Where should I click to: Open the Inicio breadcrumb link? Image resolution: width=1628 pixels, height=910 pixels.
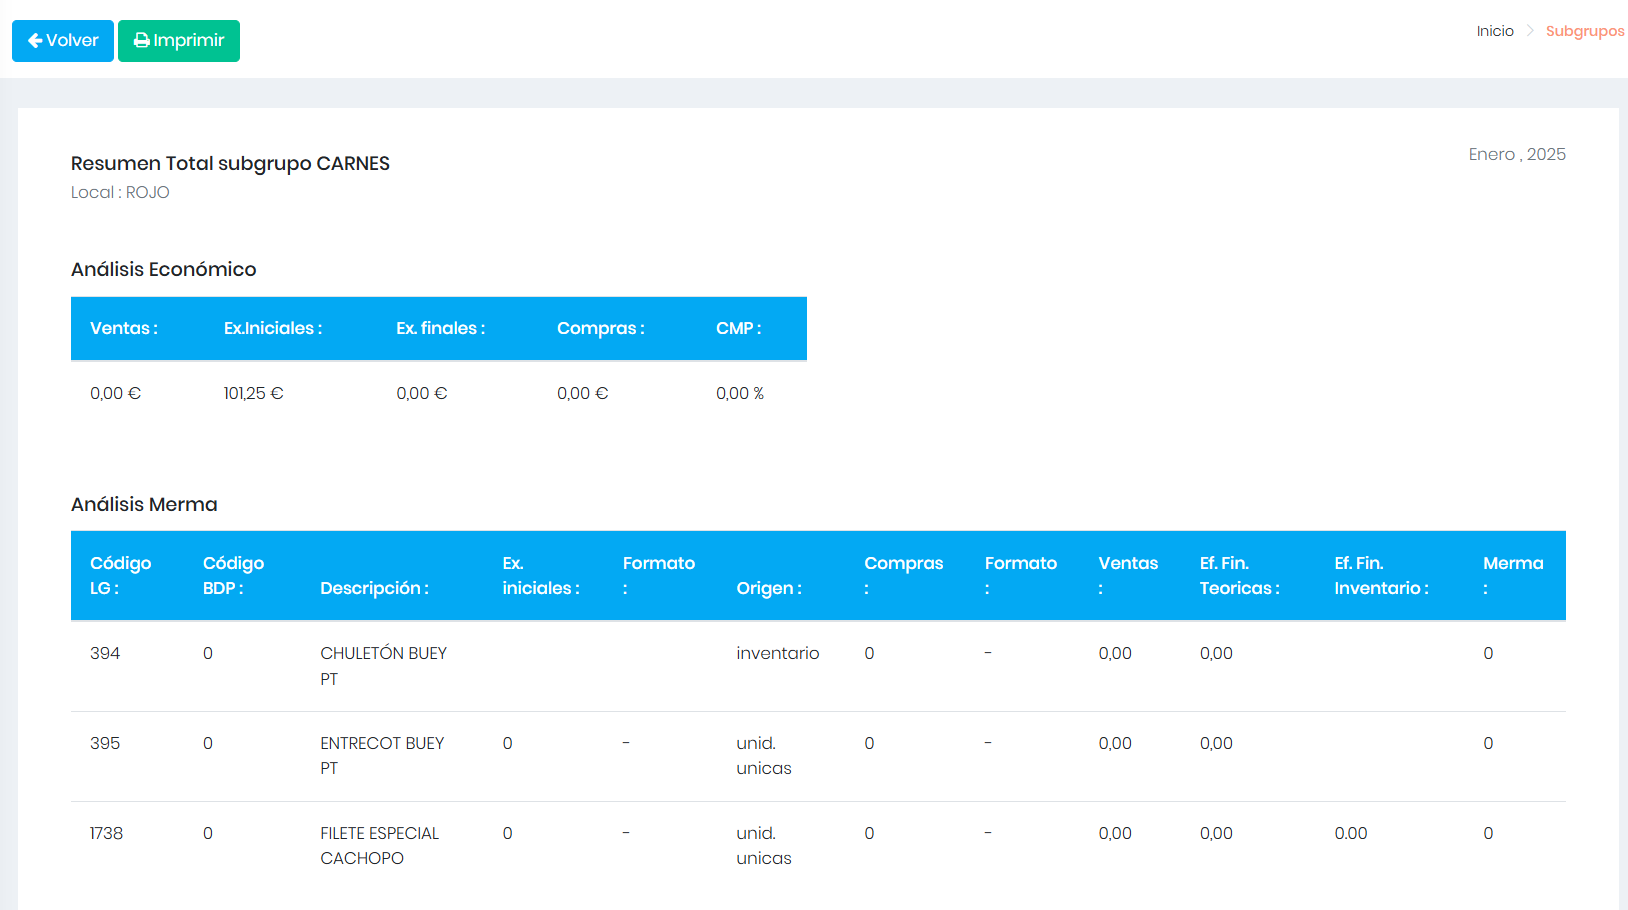click(x=1495, y=31)
